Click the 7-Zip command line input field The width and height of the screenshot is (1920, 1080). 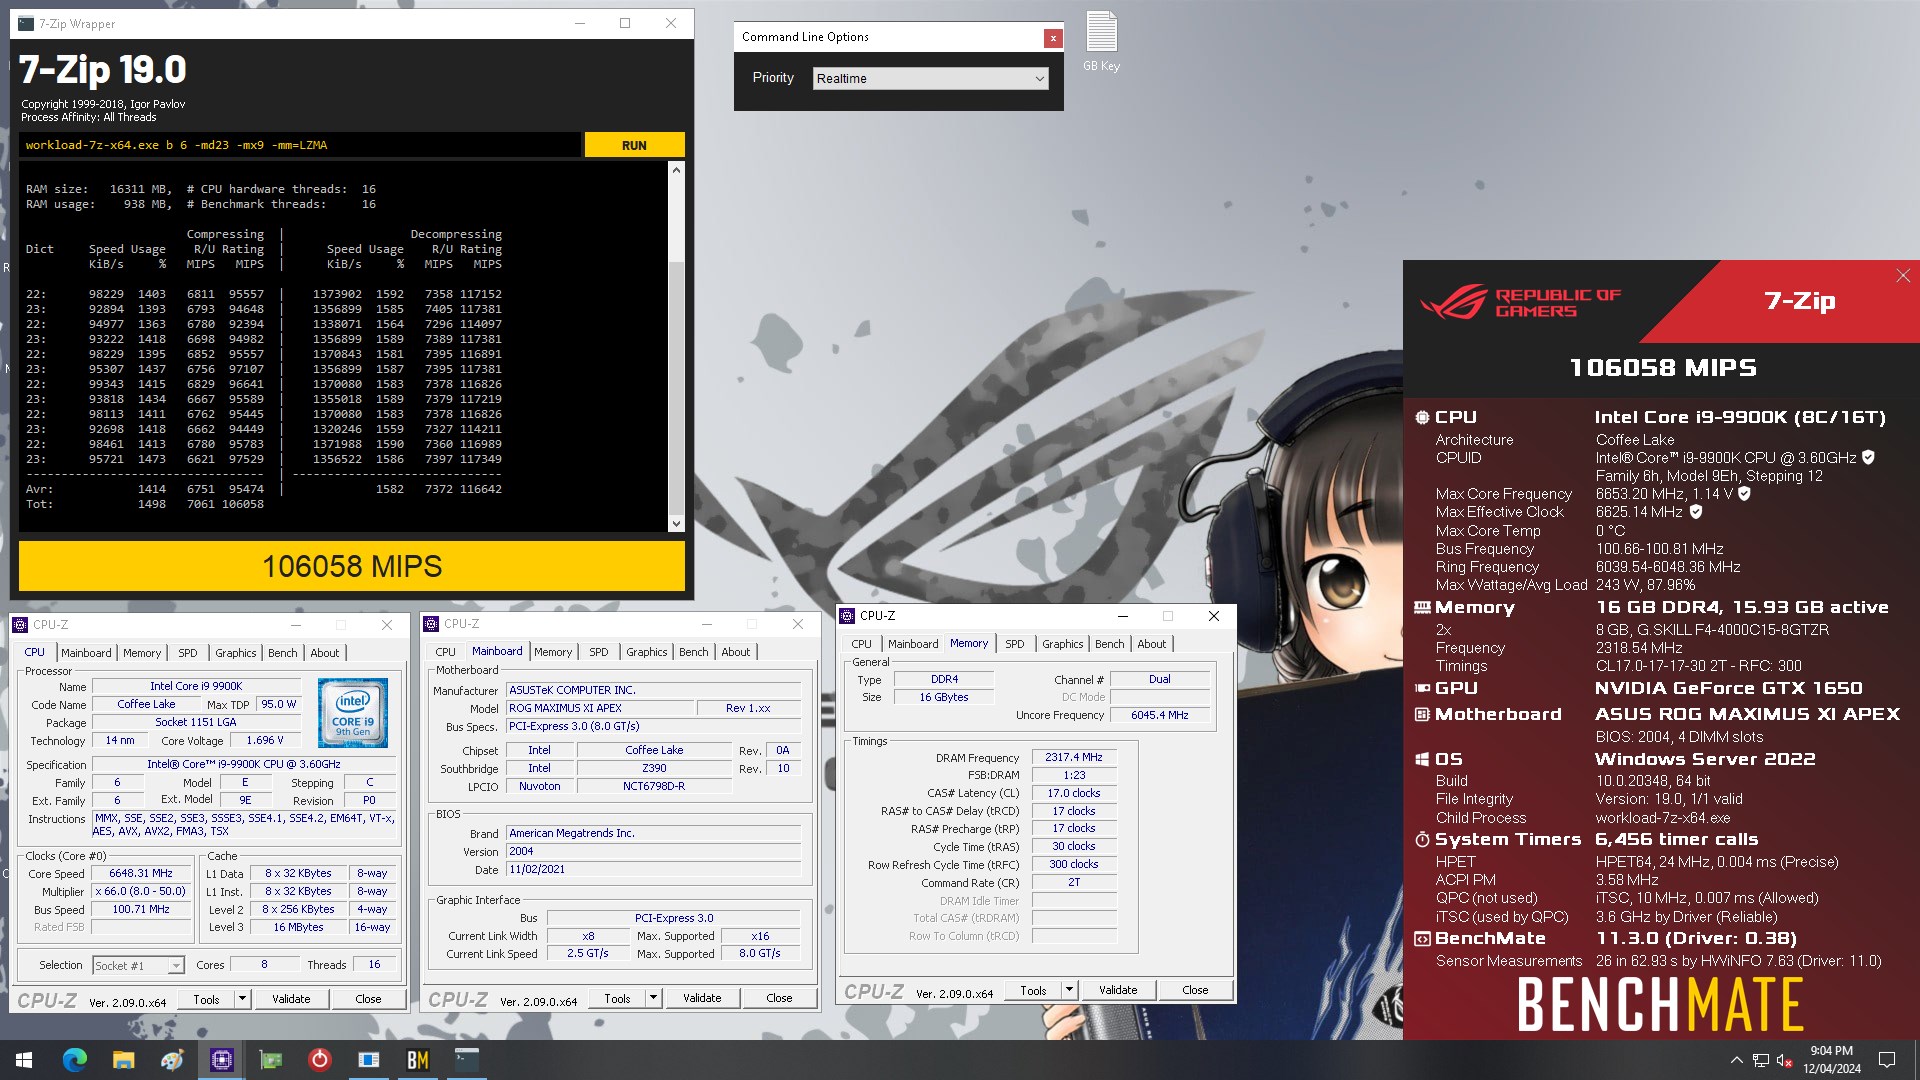click(x=300, y=145)
